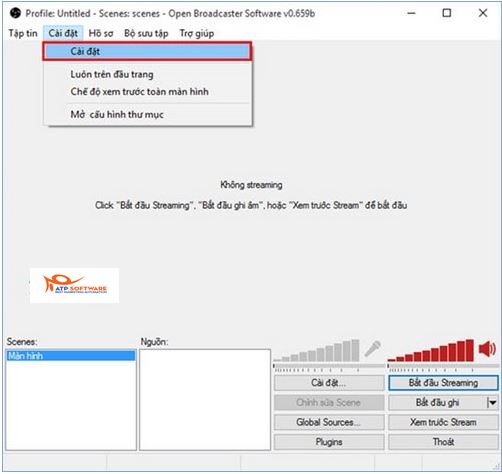Open the Tập tin menu
This screenshot has height=474, width=502.
pos(23,33)
